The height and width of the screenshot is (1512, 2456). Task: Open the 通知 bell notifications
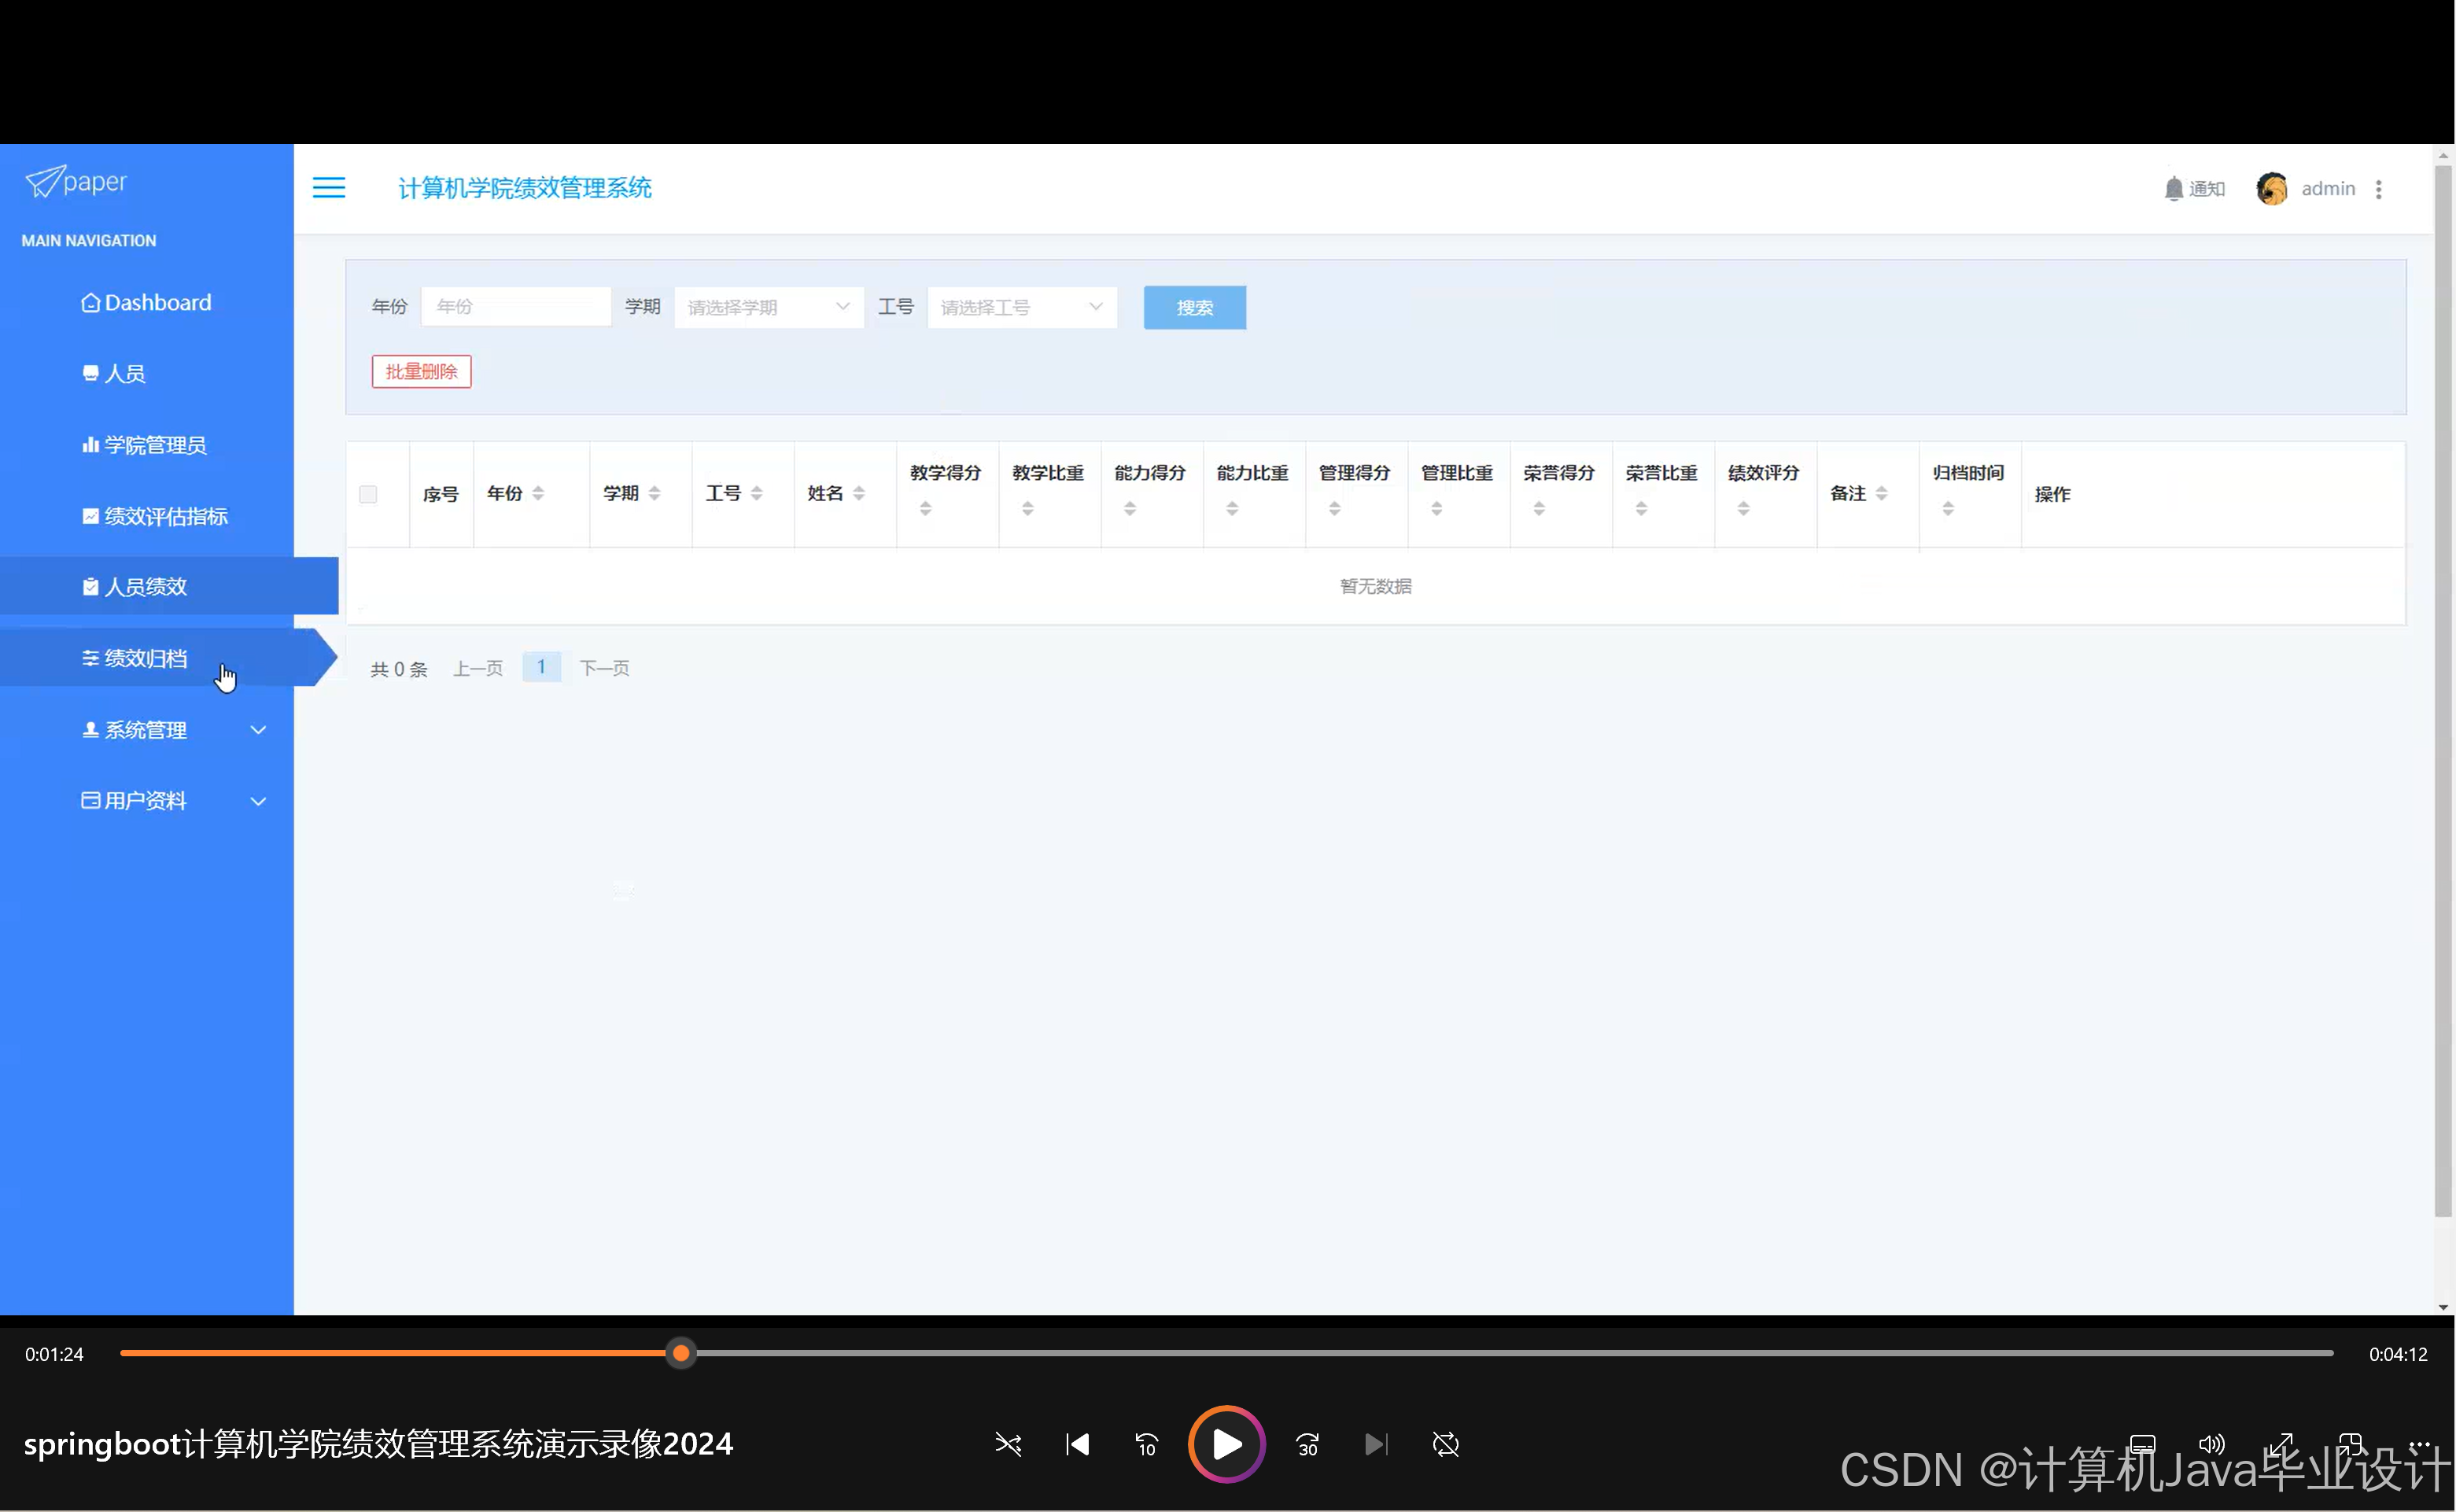[2194, 189]
